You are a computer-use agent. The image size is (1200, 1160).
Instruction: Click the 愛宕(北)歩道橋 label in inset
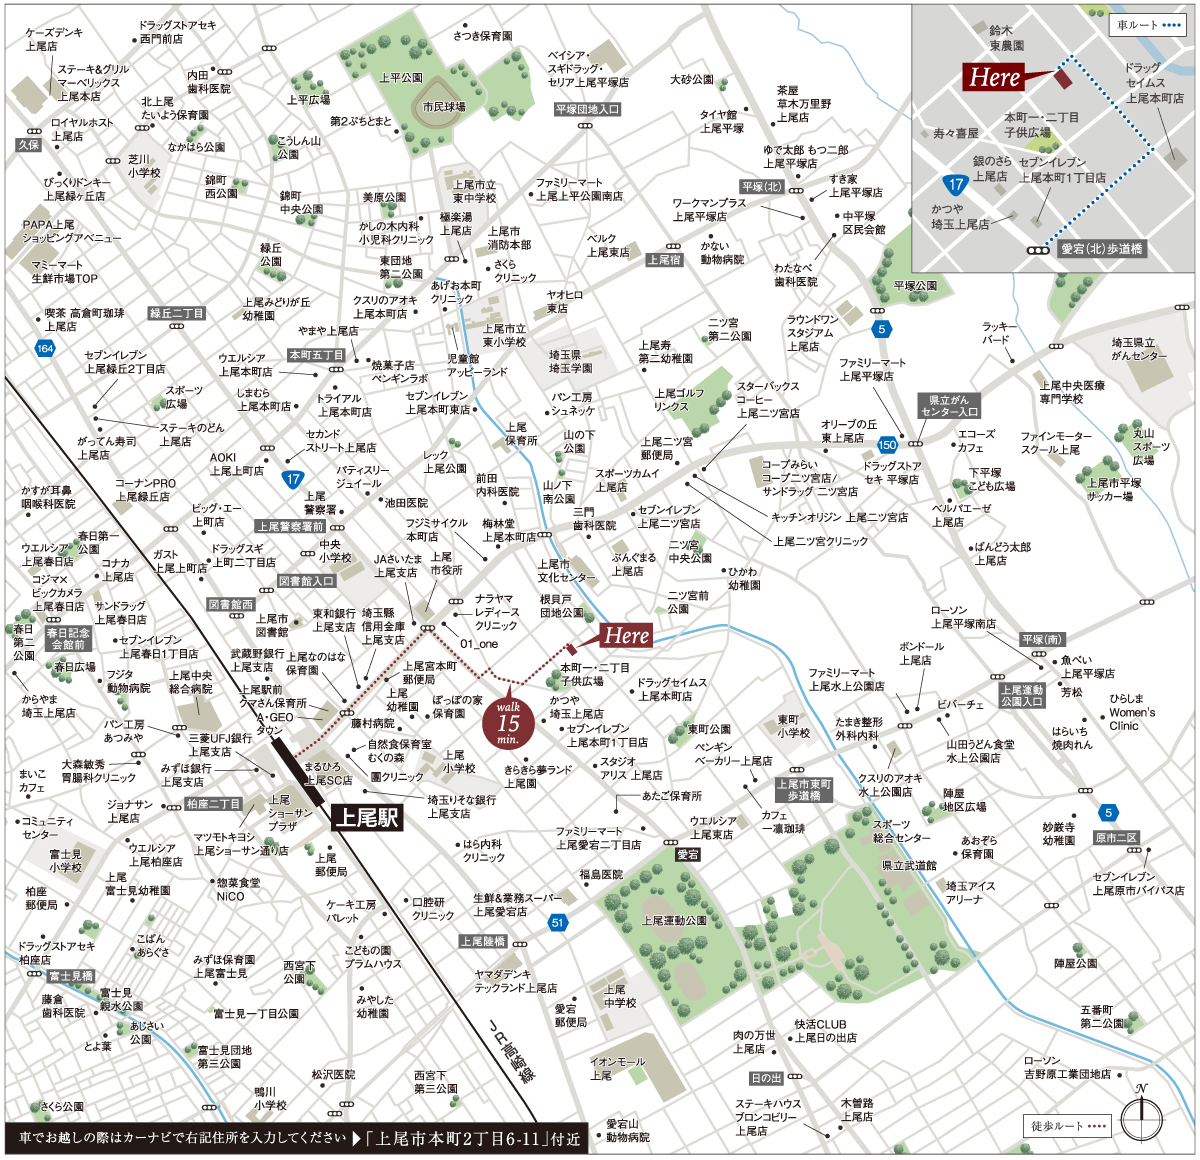tap(1100, 249)
